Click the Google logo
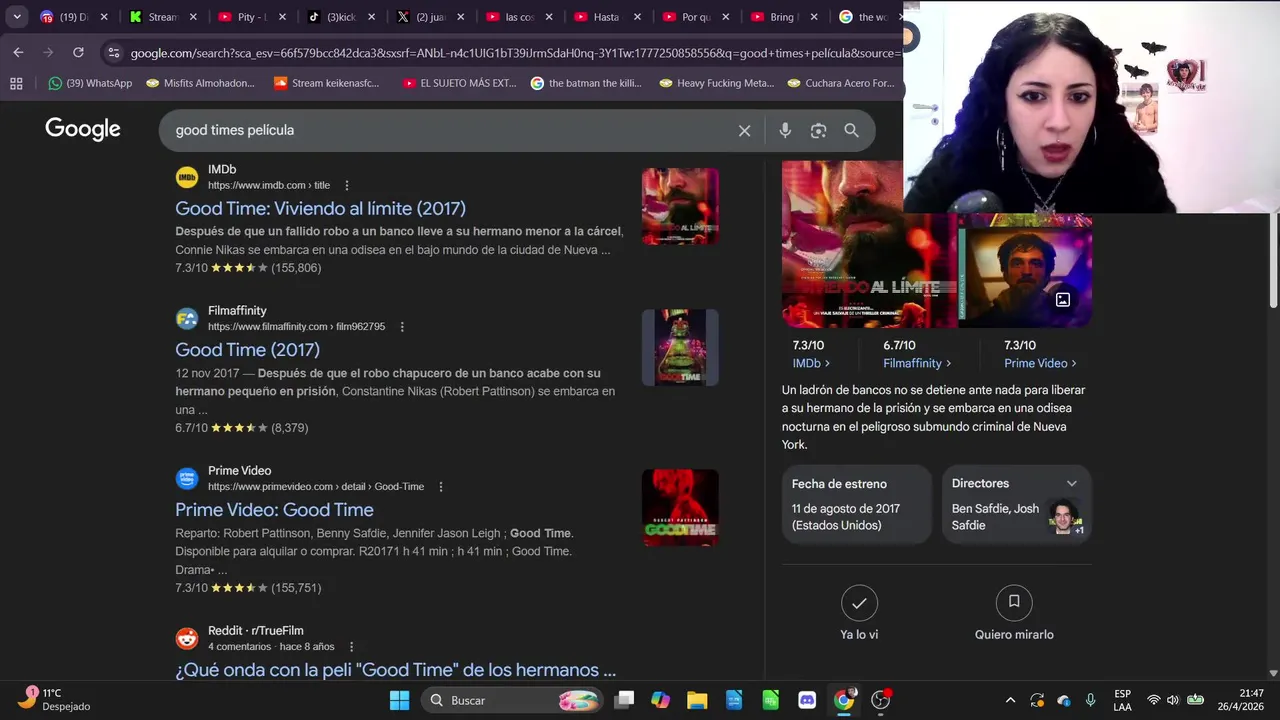Image resolution: width=1280 pixels, height=720 pixels. [83, 129]
